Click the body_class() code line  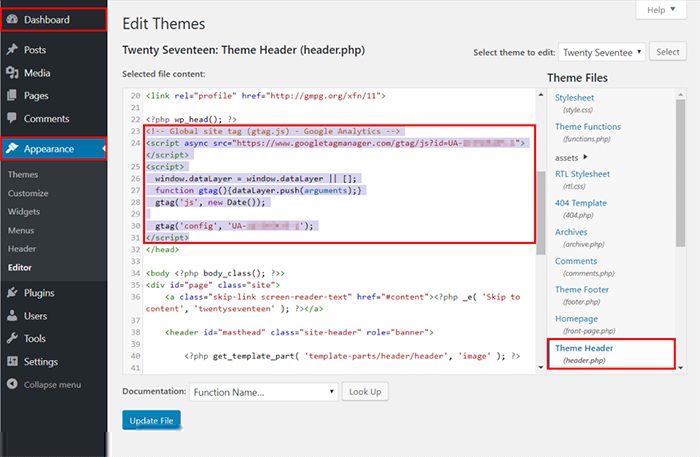pyautogui.click(x=215, y=273)
